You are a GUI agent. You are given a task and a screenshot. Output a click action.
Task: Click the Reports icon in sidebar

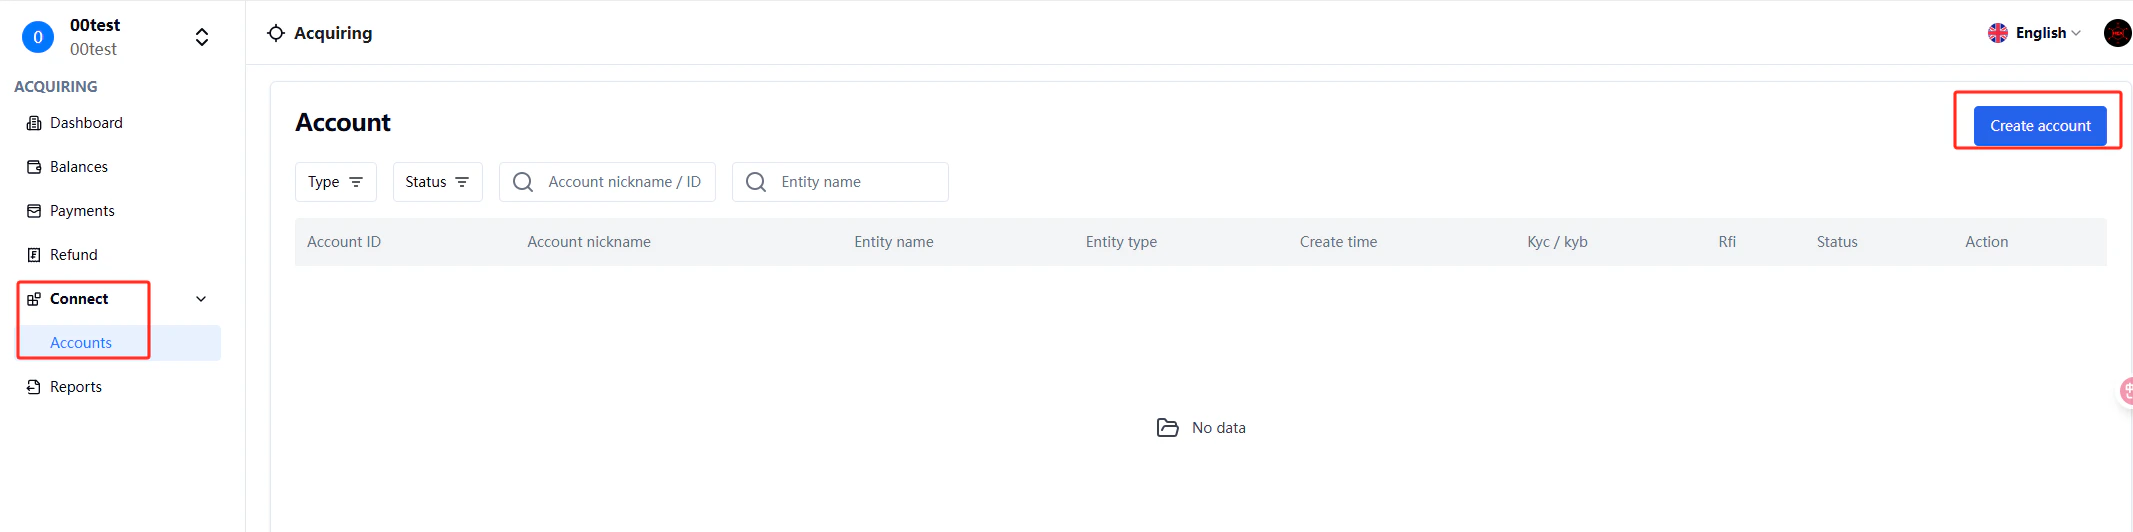click(x=33, y=387)
